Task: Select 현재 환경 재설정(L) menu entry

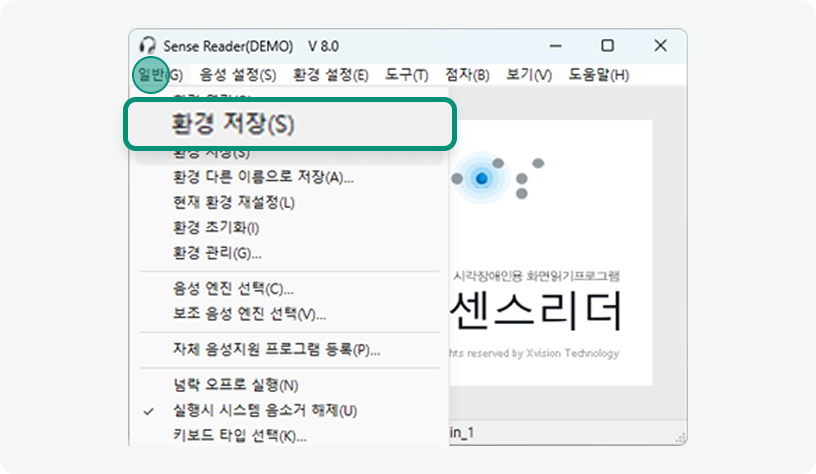Action: (x=289, y=202)
